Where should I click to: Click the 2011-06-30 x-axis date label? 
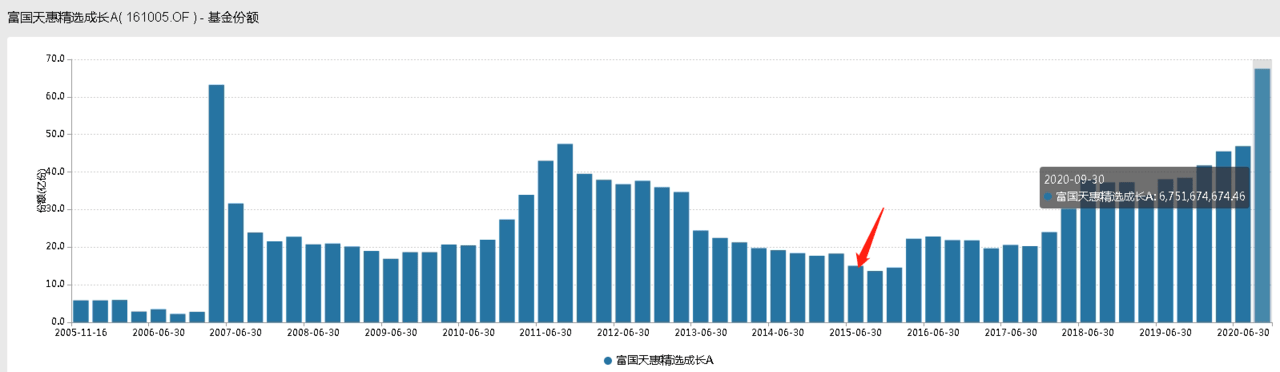tap(545, 333)
